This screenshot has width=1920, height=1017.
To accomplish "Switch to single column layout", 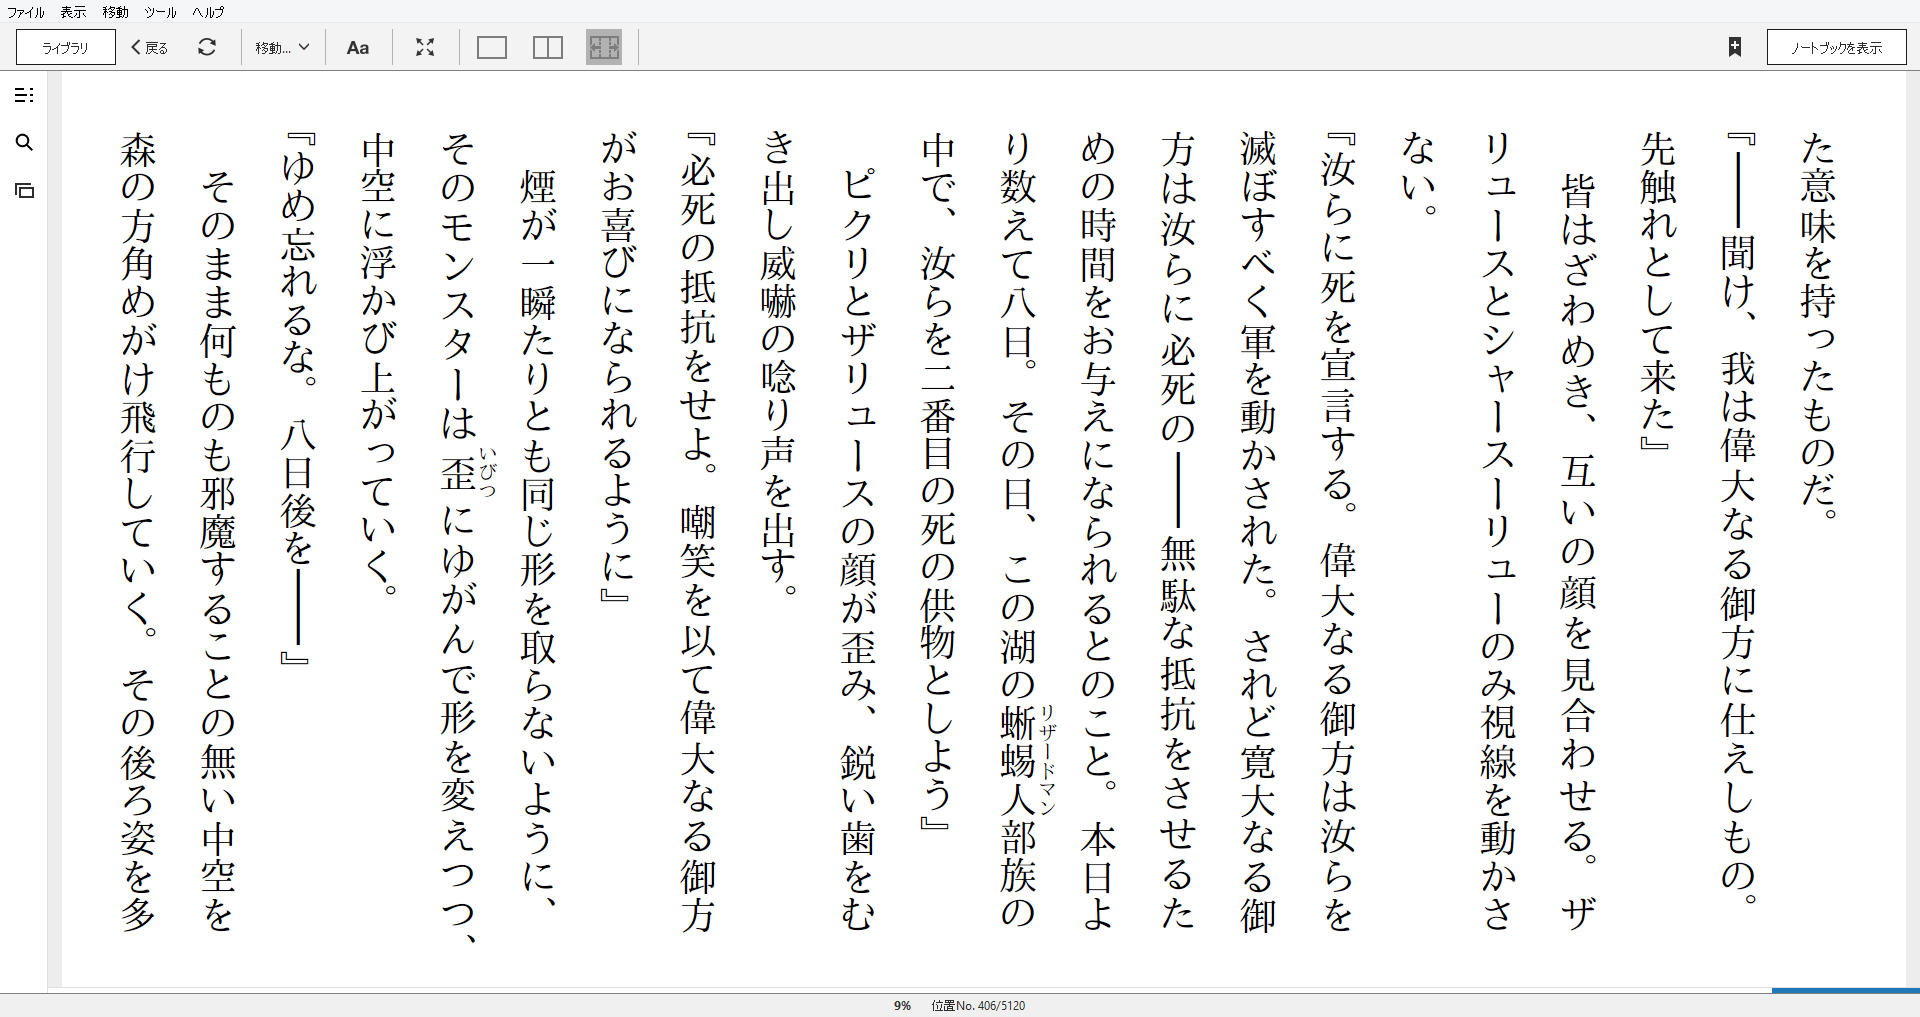I will pos(492,47).
